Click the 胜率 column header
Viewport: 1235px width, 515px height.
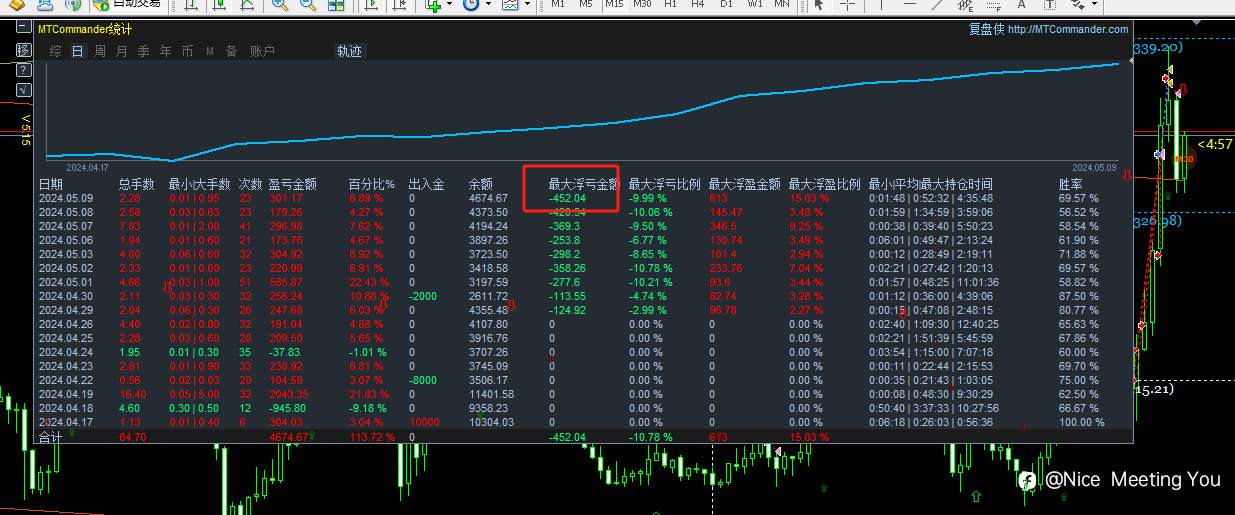1071,184
